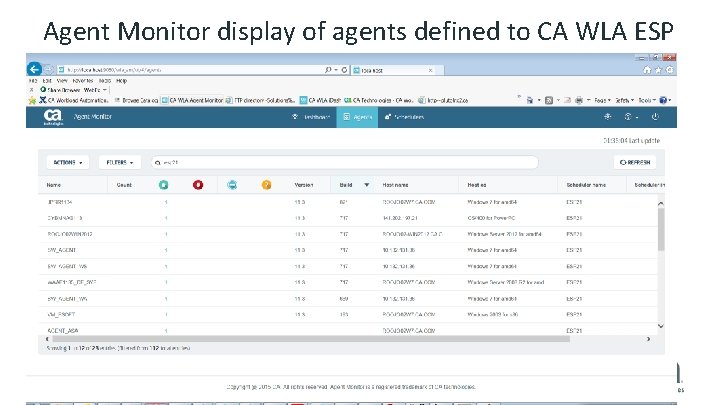
Task: Open the Safety command bar dropdown
Action: tap(624, 100)
